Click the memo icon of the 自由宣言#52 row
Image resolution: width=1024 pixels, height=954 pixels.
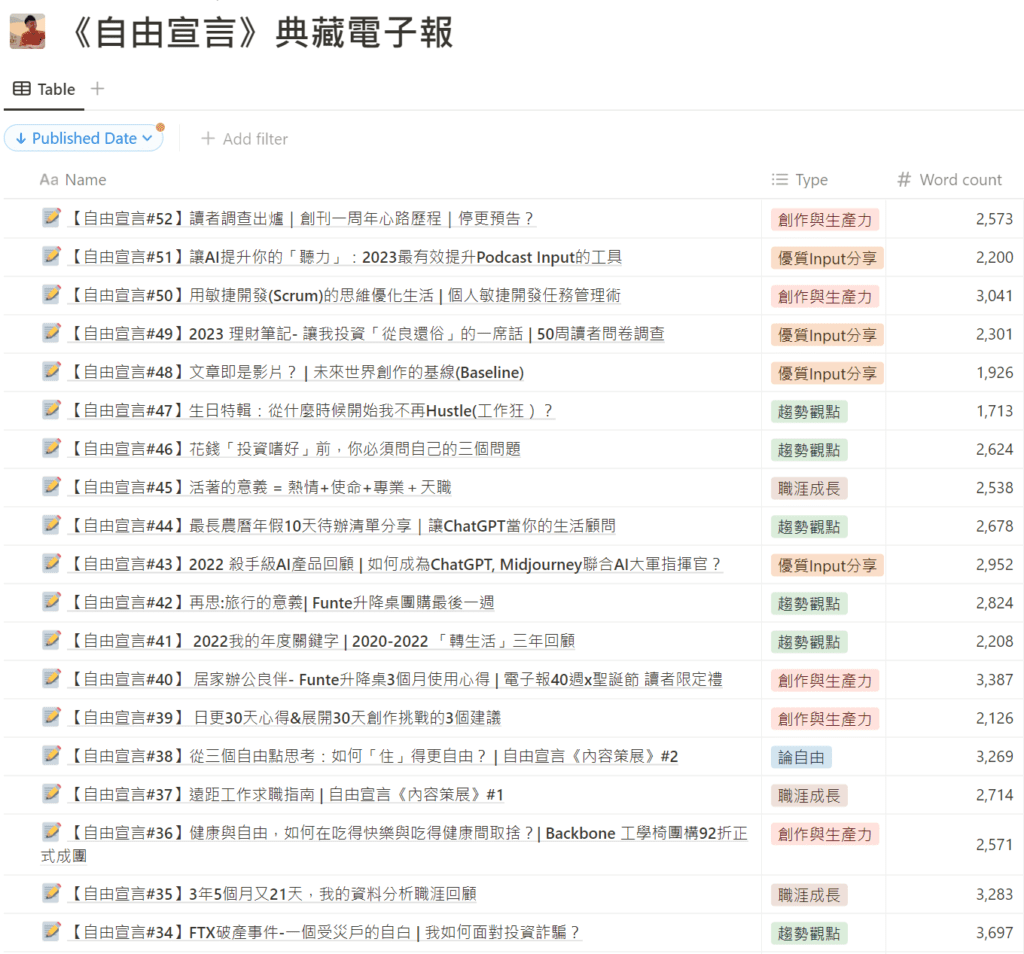[x=52, y=218]
